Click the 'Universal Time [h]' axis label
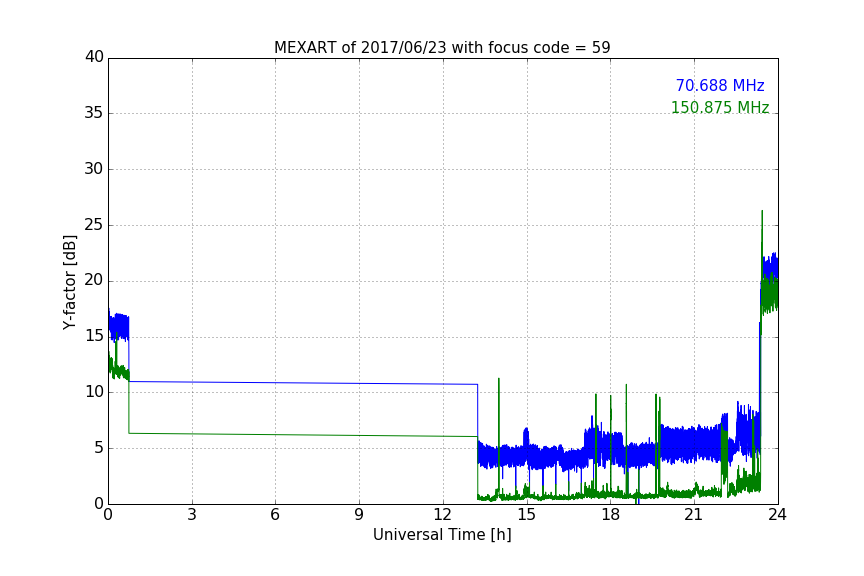This screenshot has height=576, width=864. click(442, 535)
